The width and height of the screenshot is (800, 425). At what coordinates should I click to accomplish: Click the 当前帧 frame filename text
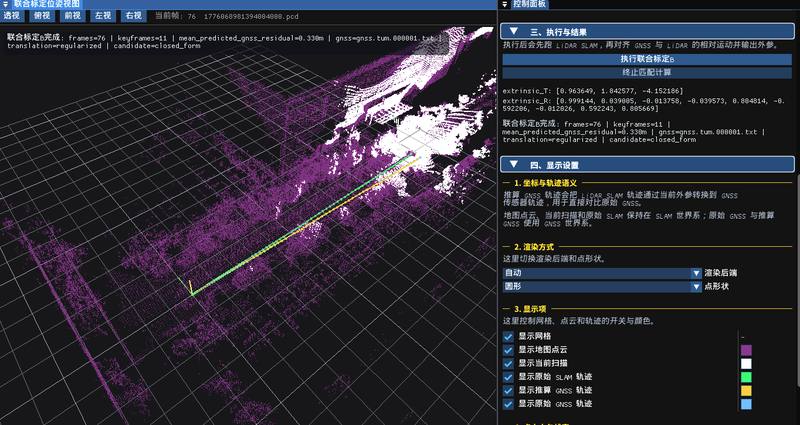(x=227, y=16)
